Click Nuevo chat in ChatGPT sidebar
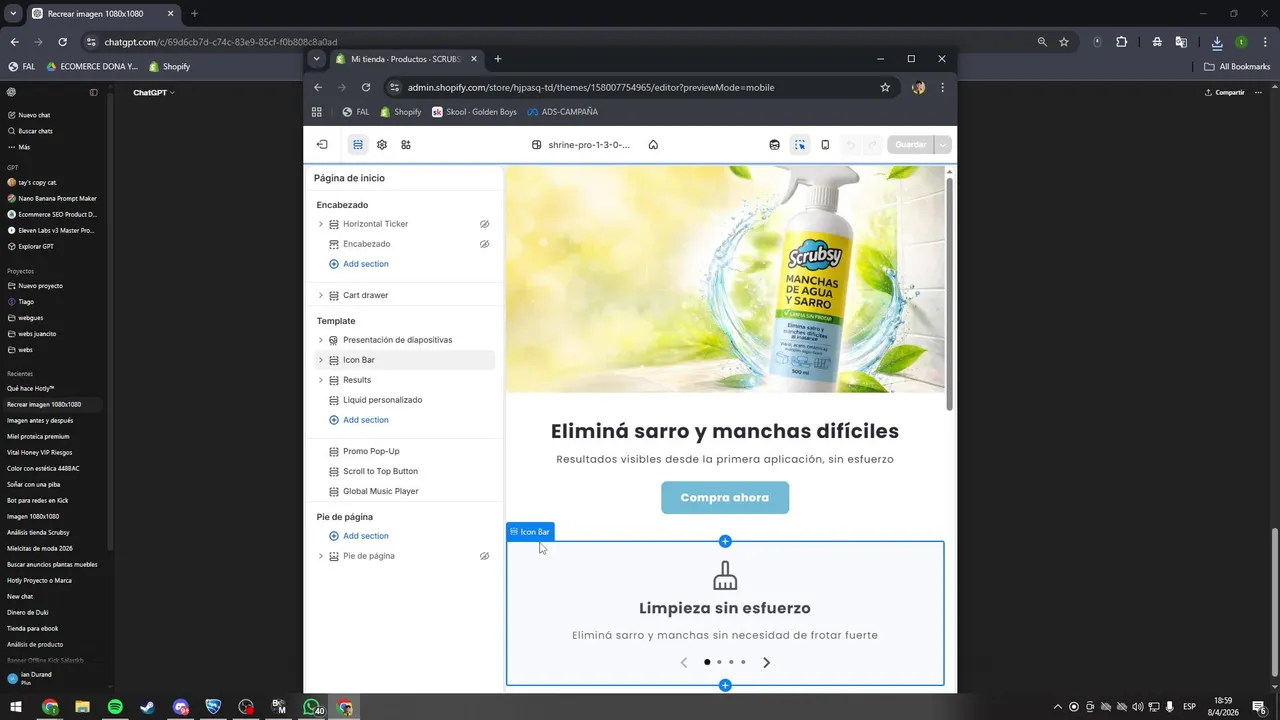Viewport: 1280px width, 720px height. 34,115
